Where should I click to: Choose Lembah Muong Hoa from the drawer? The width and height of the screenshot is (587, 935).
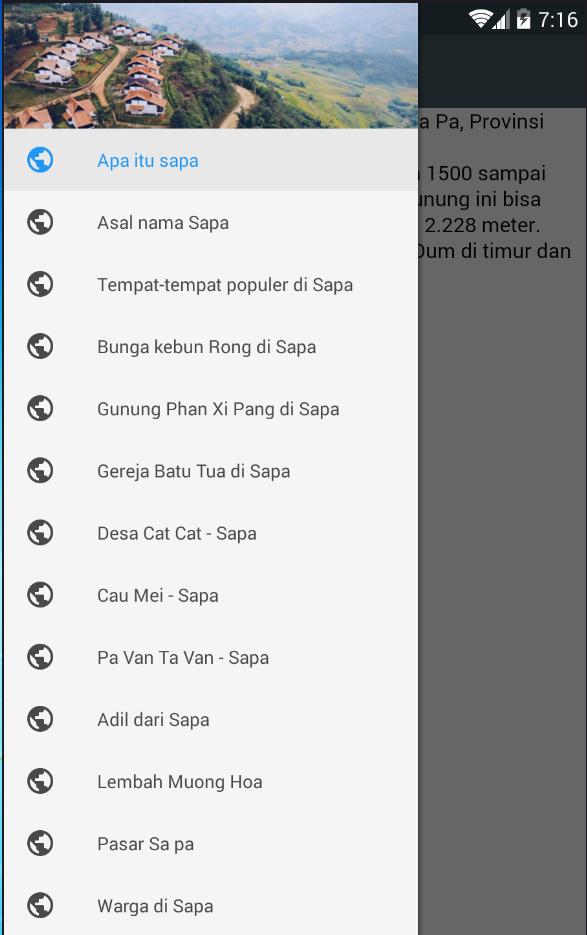211,781
